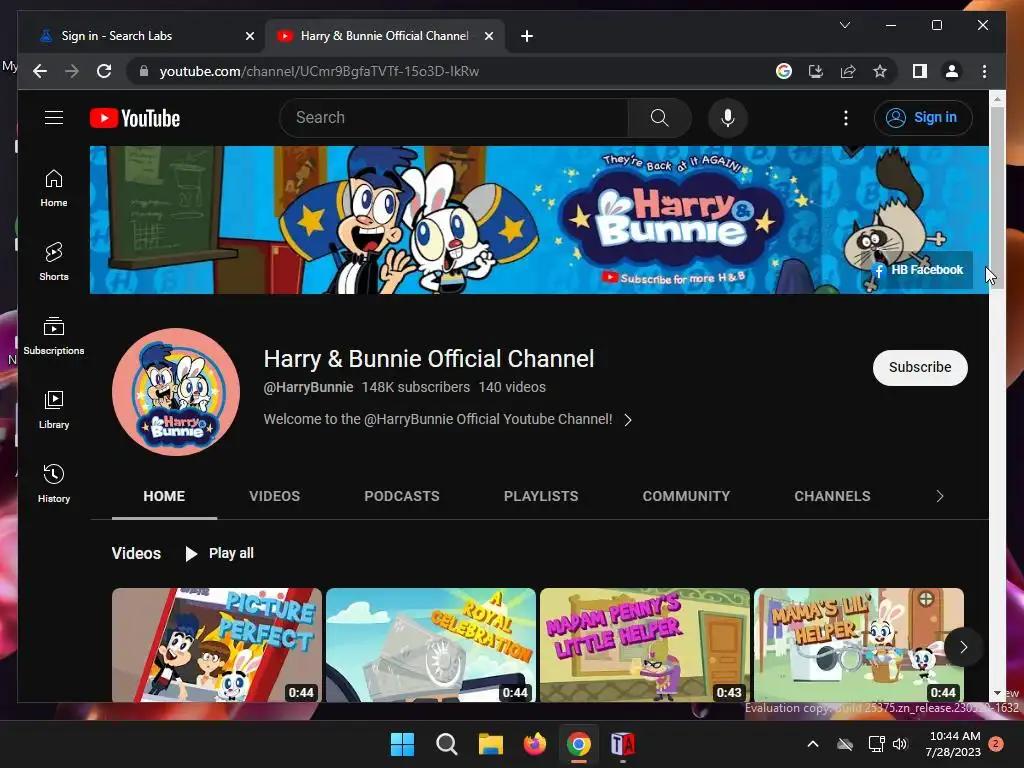Share this page via address bar icon
Viewport: 1024px width, 768px height.
point(848,71)
